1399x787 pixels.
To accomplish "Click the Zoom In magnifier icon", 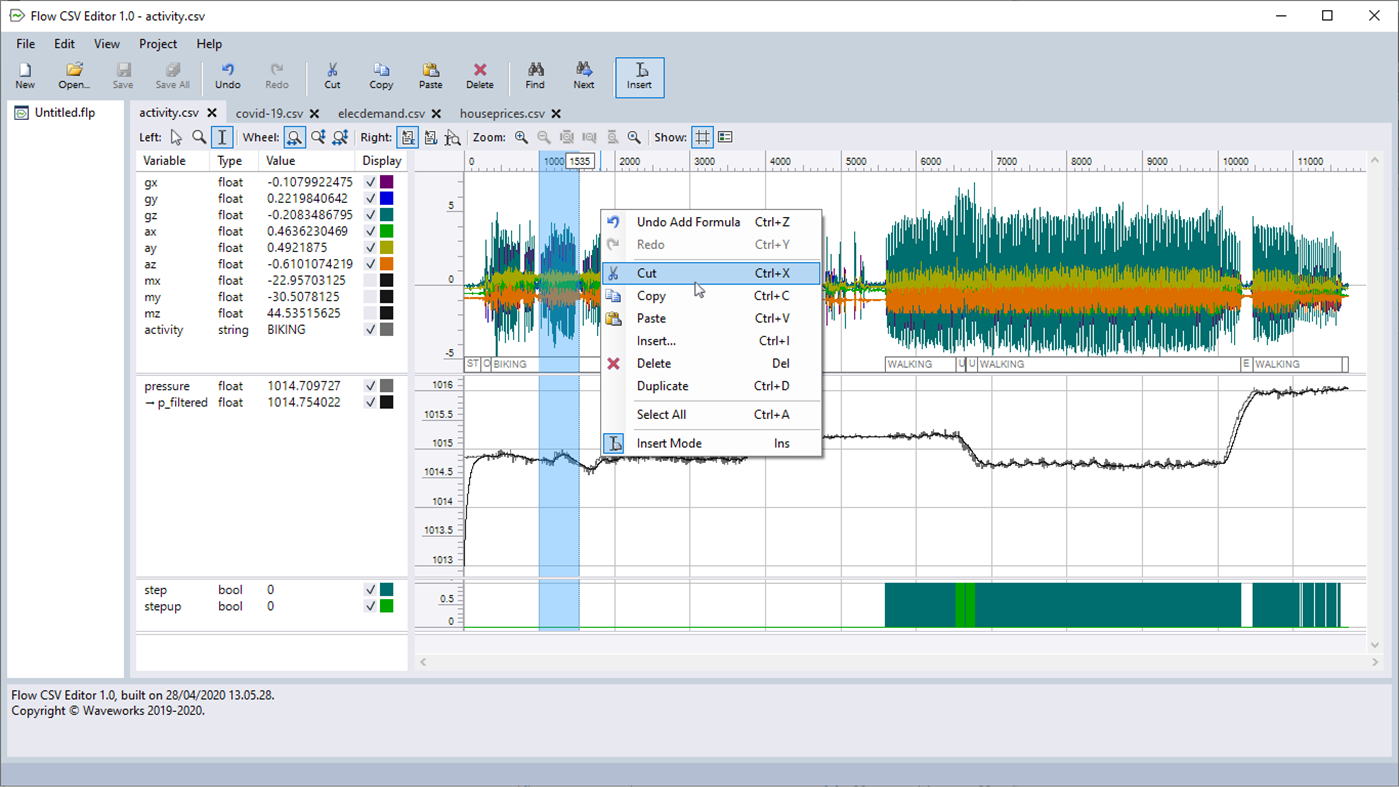I will pos(521,137).
